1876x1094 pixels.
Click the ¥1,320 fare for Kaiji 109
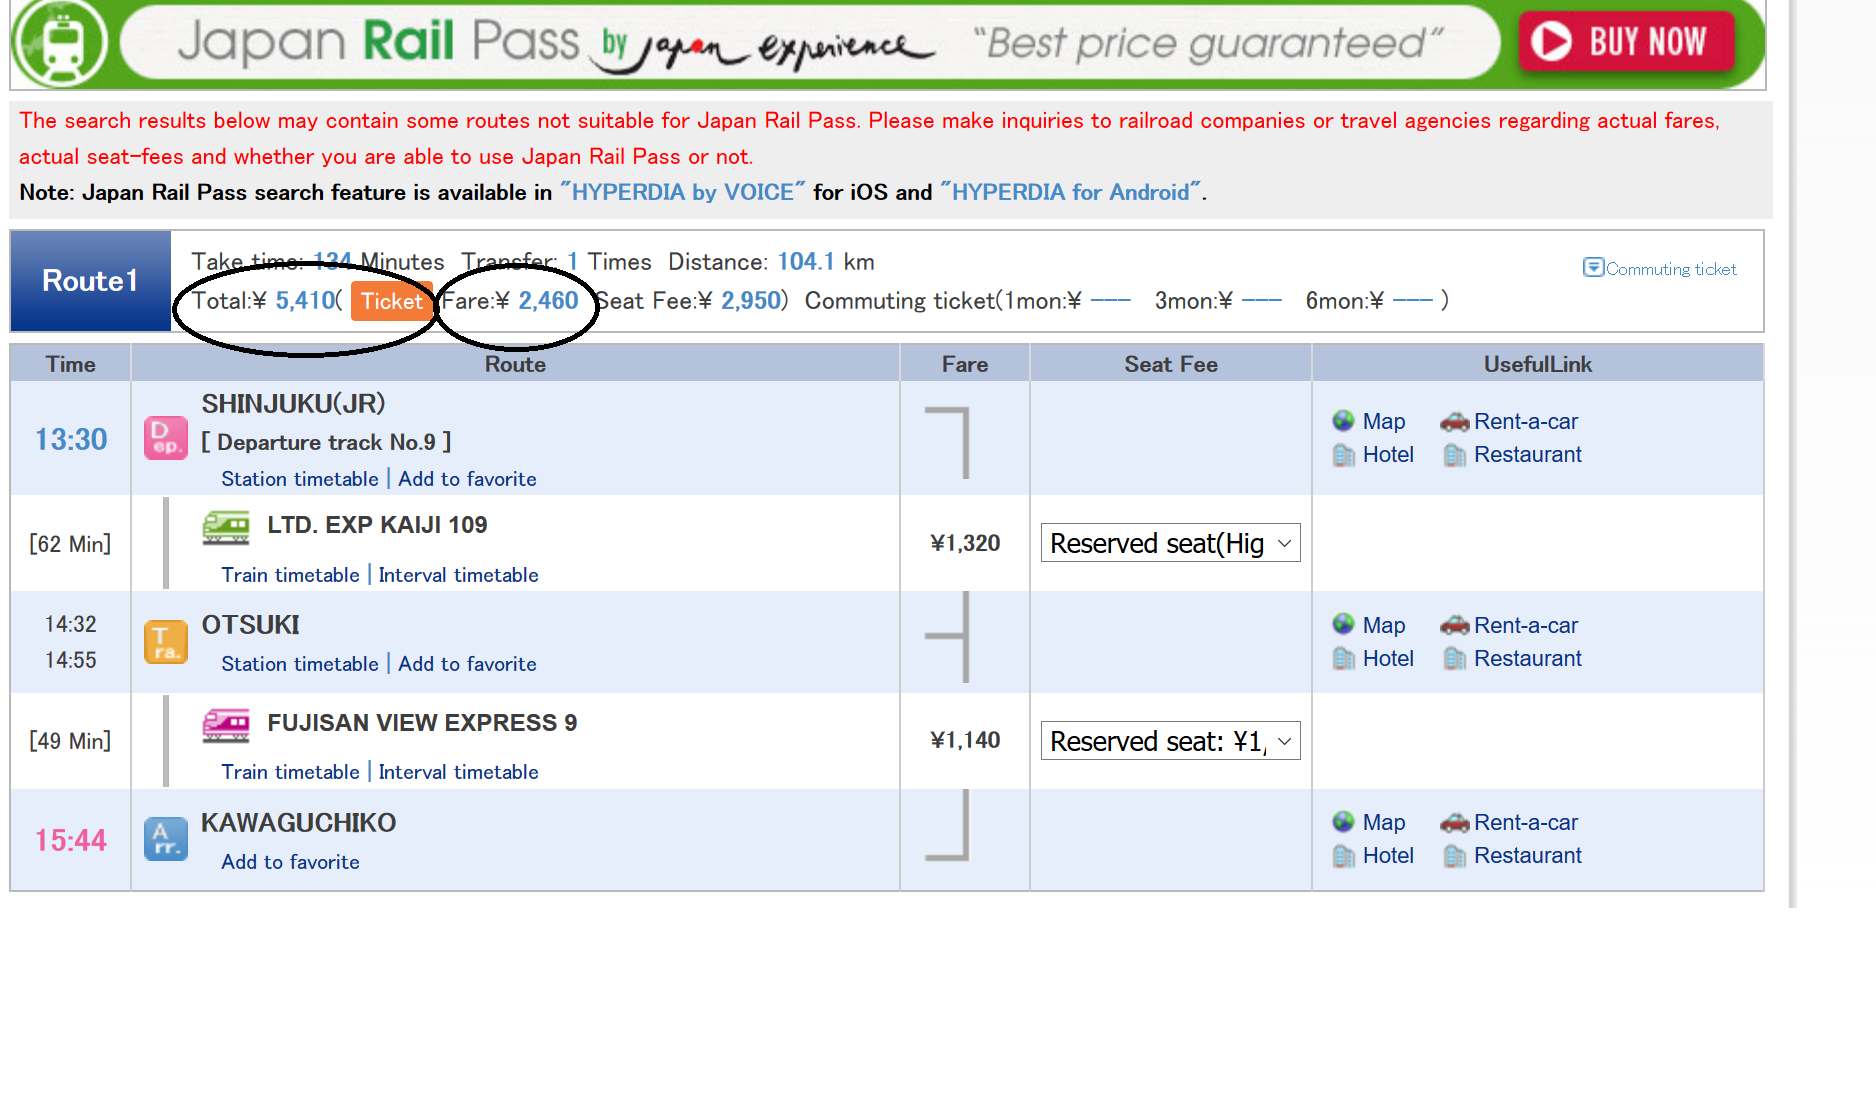click(965, 543)
